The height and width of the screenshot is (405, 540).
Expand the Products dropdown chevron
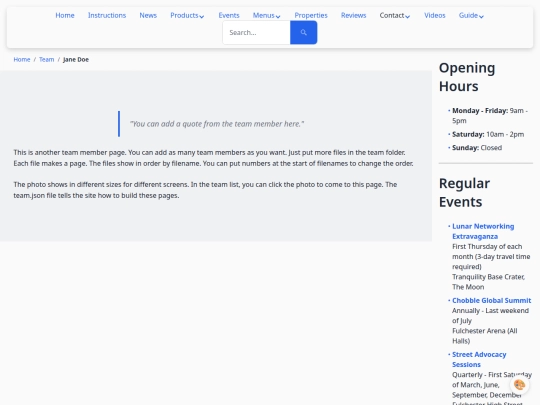click(202, 16)
